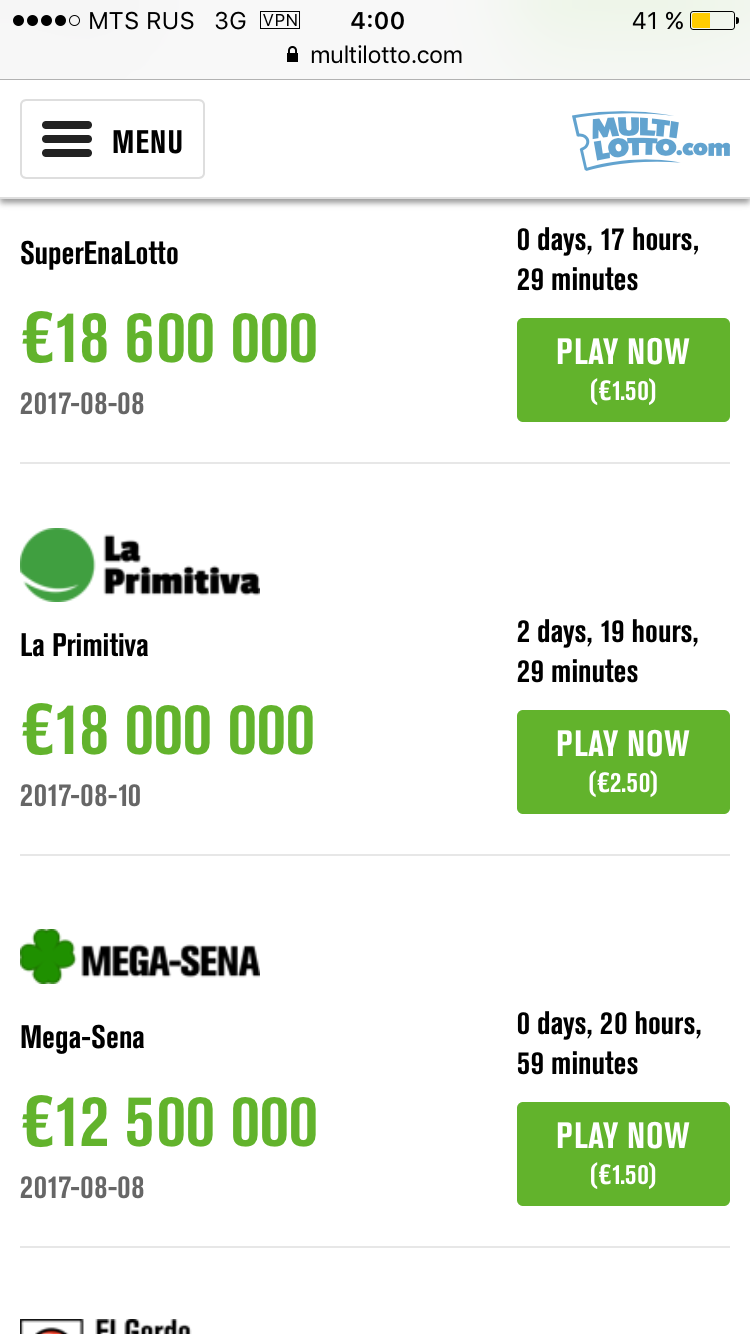750x1334 pixels.
Task: Tap the €18 600 000 jackpot amount
Action: 169,340
